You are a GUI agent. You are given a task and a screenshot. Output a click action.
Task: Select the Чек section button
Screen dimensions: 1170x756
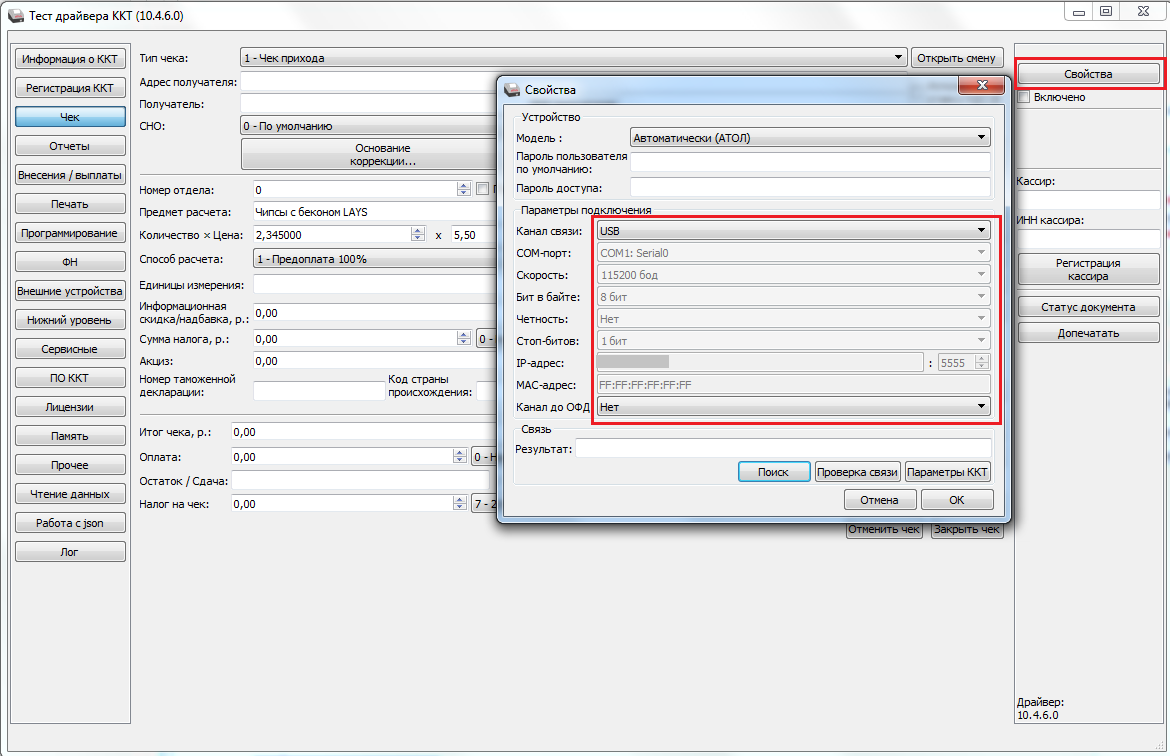tap(70, 116)
